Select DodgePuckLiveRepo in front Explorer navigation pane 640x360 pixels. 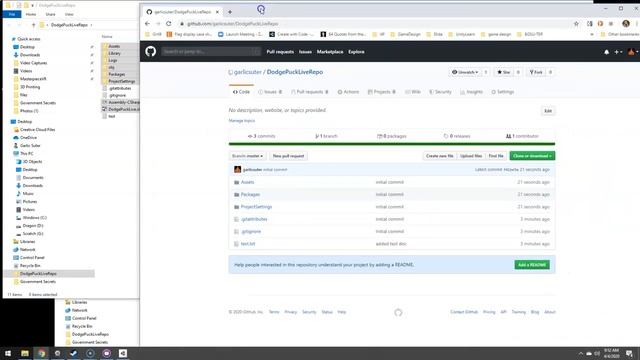38,273
